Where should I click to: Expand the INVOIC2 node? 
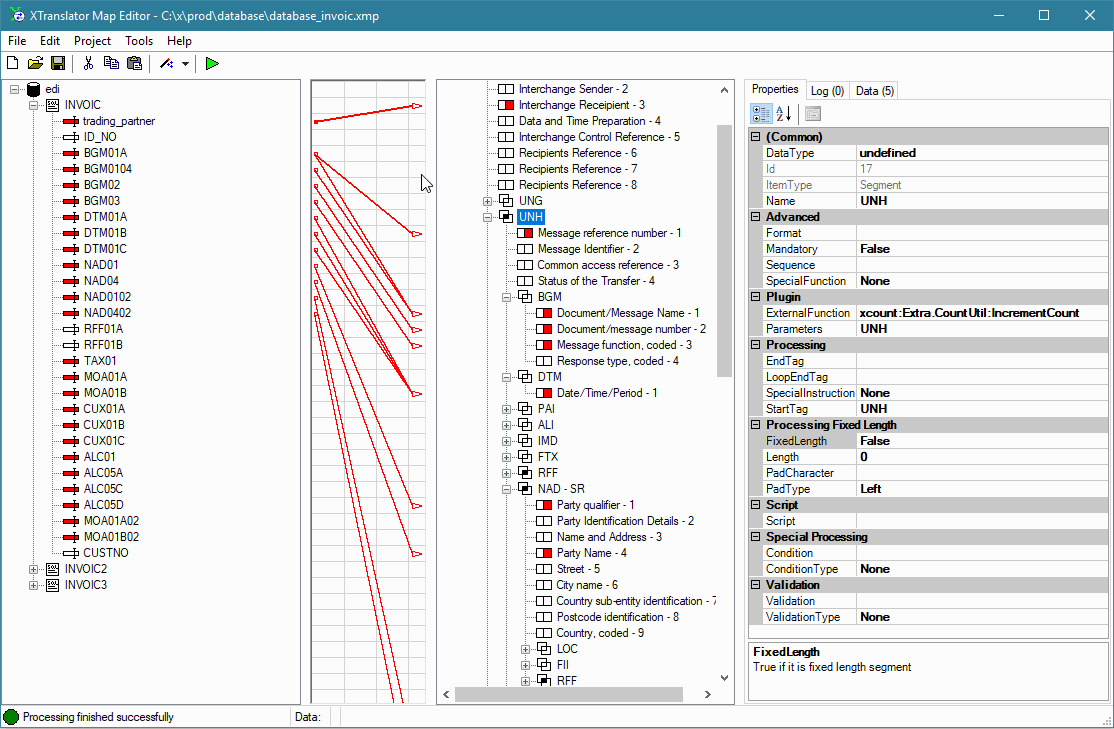(33, 569)
